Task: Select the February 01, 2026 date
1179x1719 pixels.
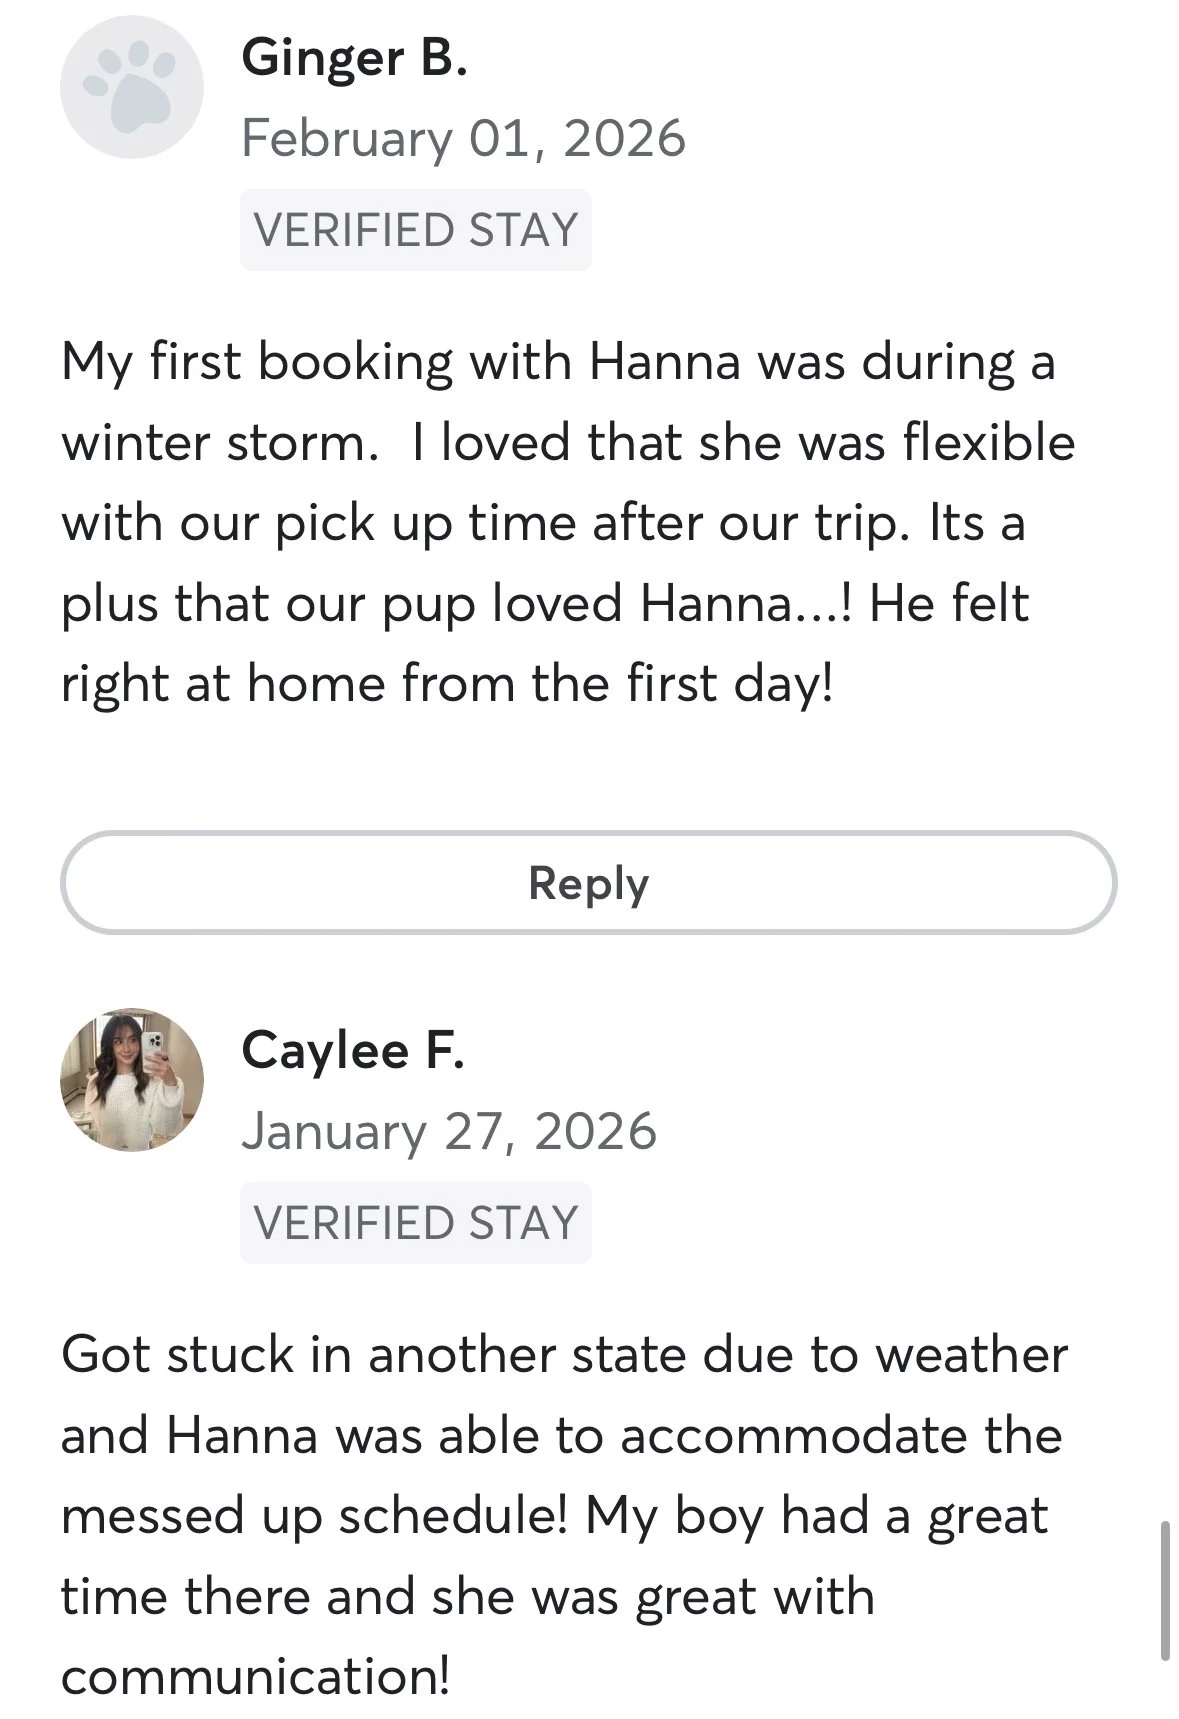Action: 463,138
